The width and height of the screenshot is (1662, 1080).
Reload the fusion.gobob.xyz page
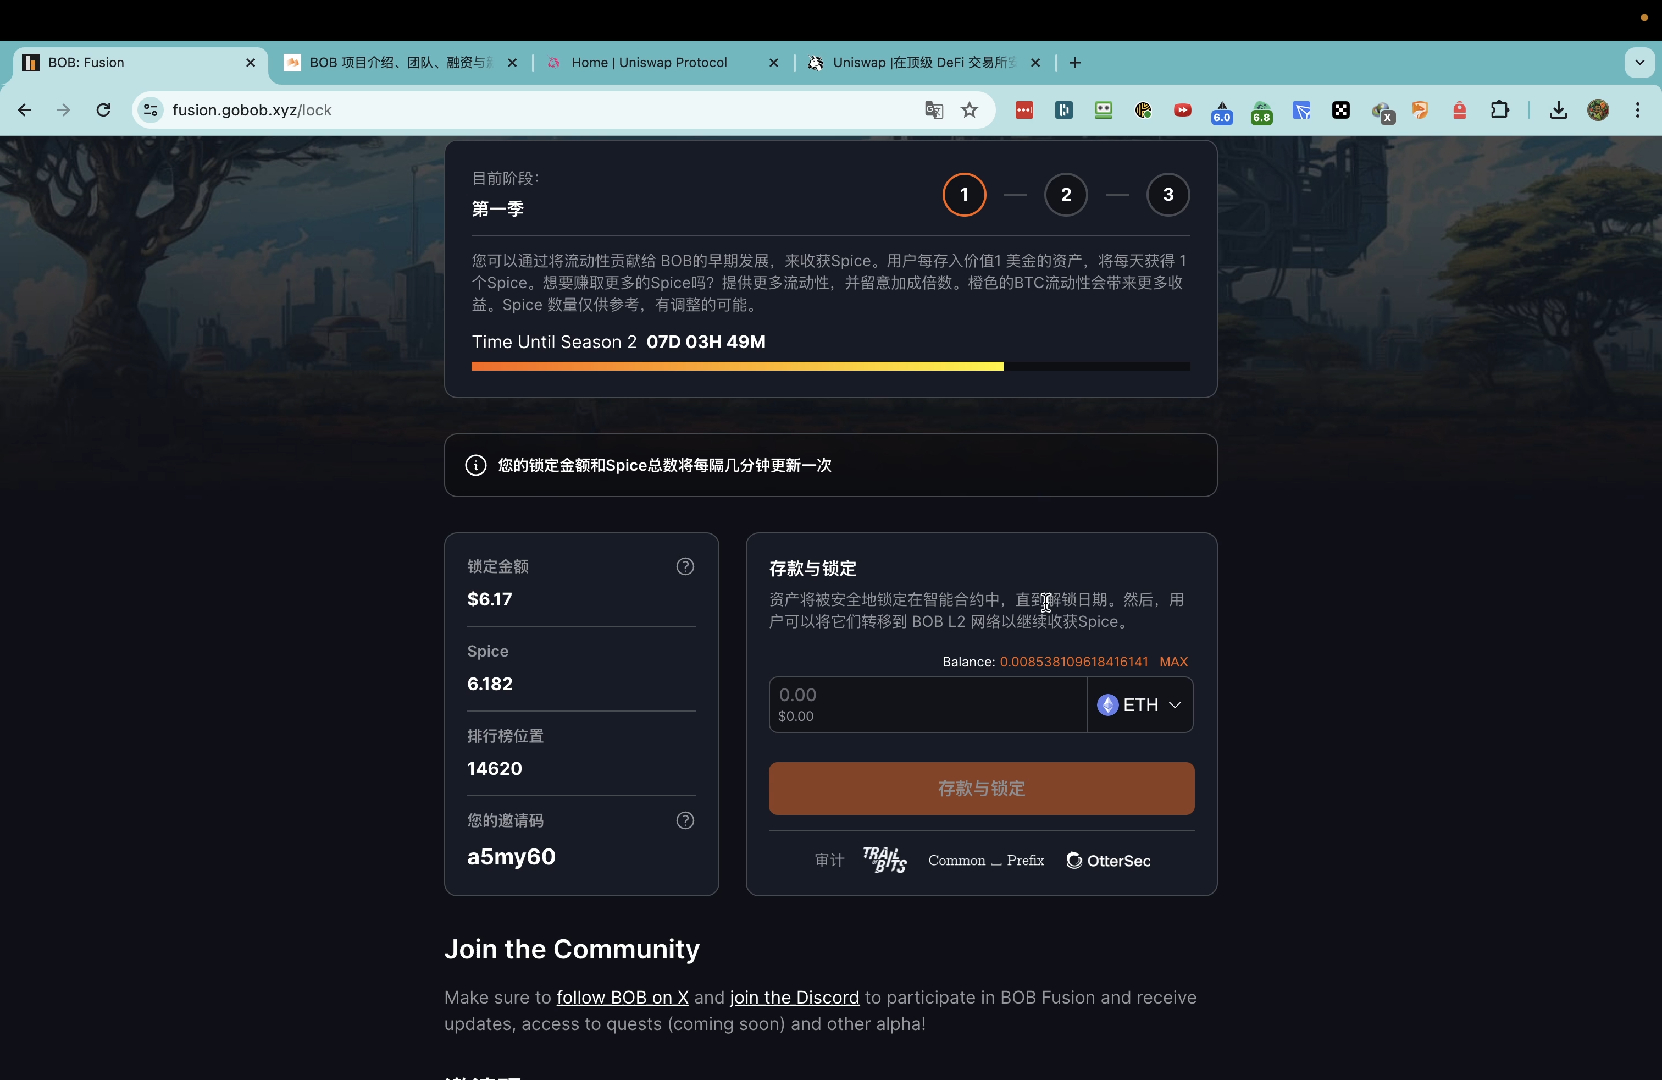click(x=103, y=110)
